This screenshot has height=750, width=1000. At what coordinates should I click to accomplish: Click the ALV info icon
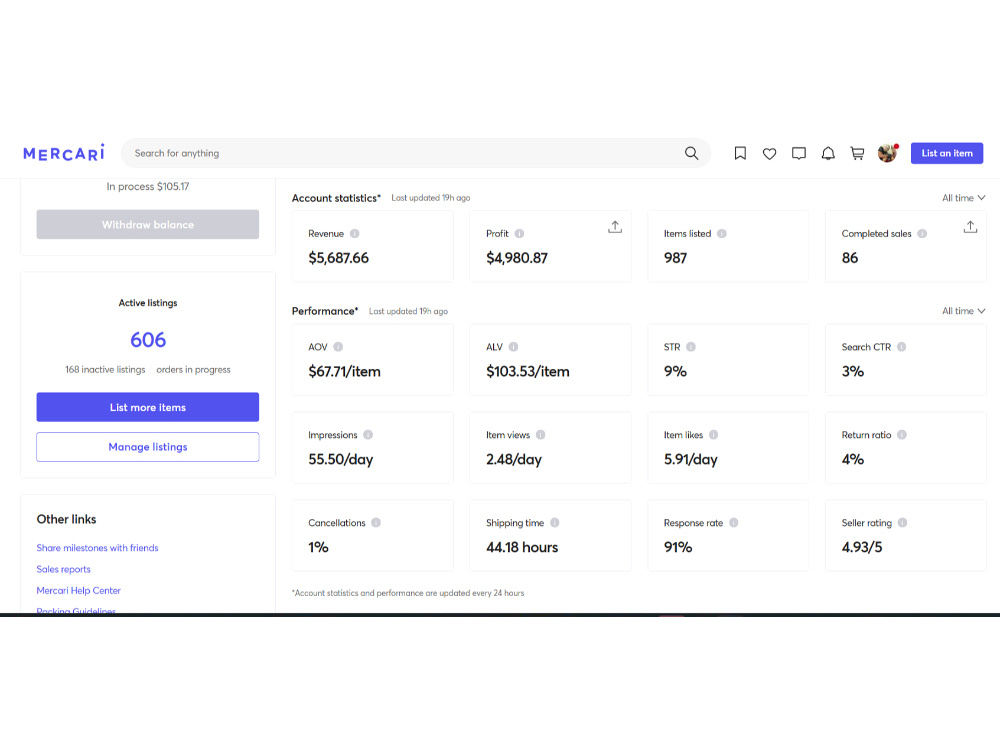click(x=513, y=347)
